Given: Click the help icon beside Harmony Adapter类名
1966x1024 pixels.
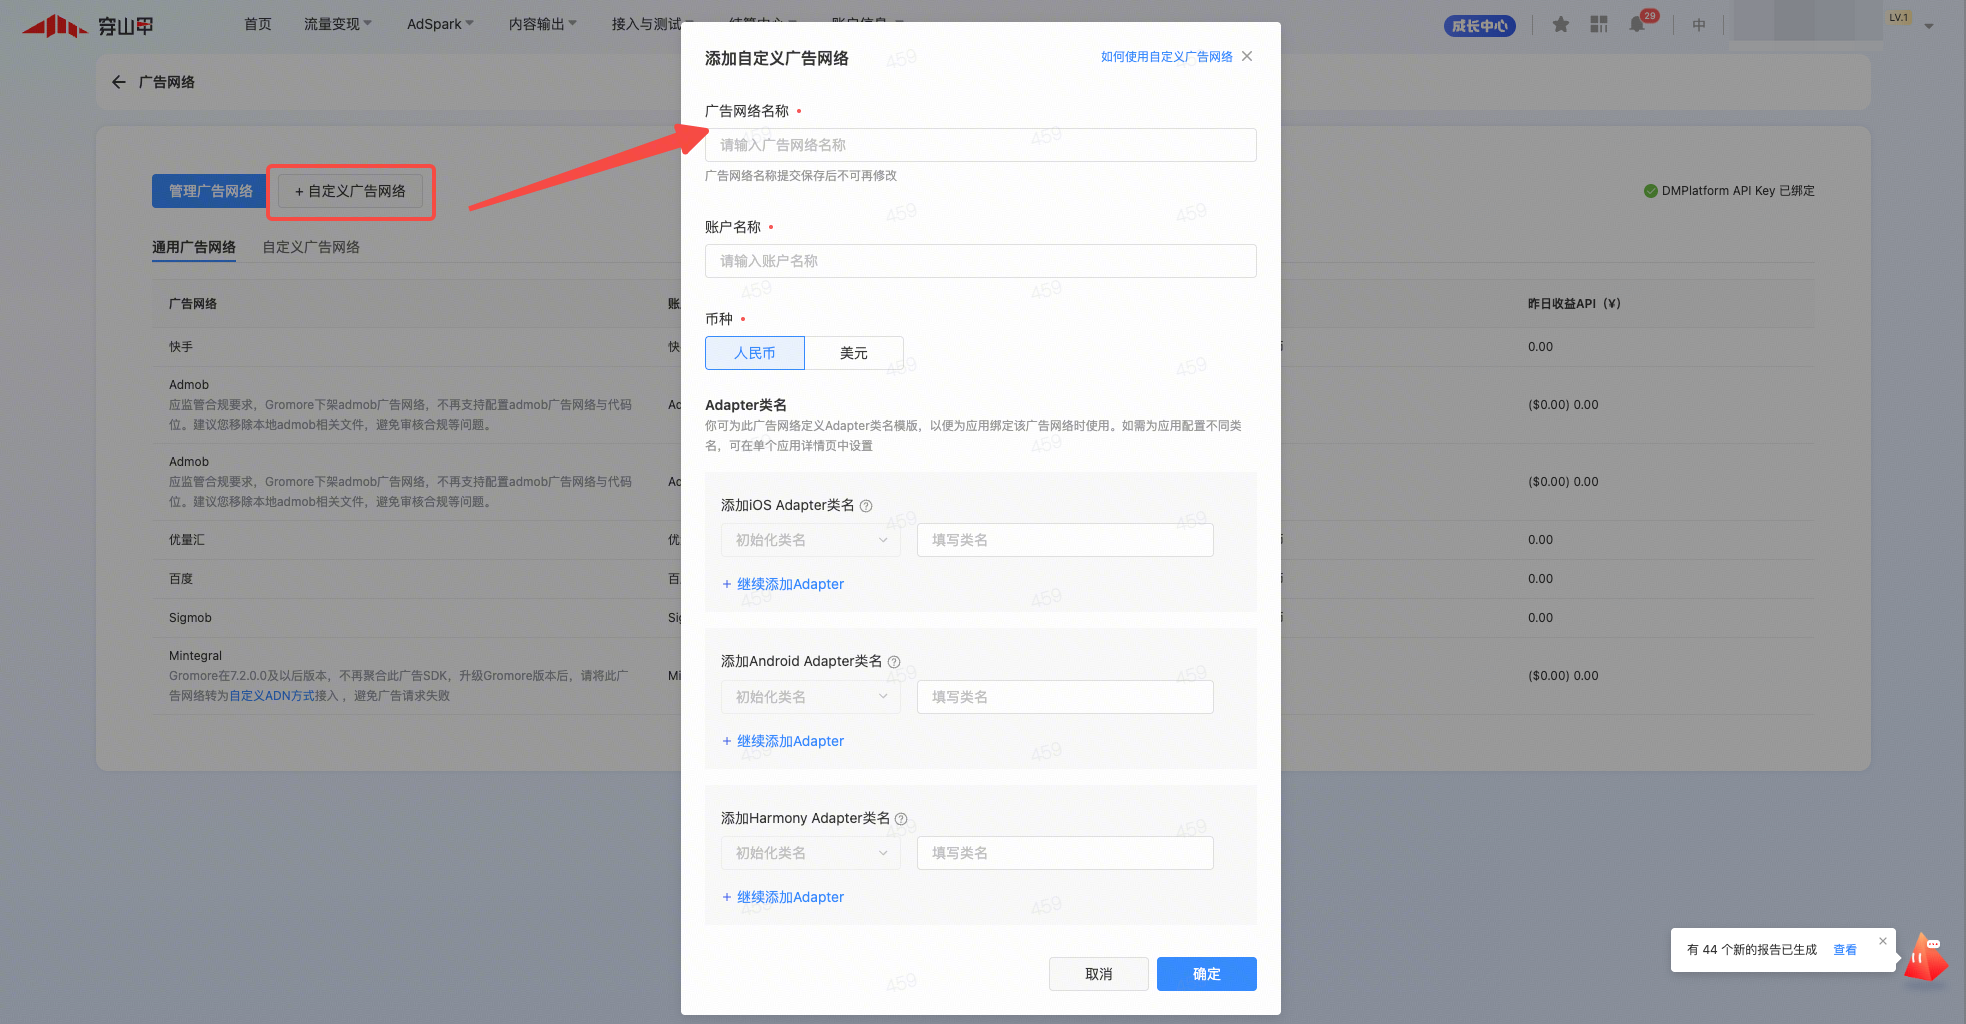Looking at the screenshot, I should [x=901, y=819].
